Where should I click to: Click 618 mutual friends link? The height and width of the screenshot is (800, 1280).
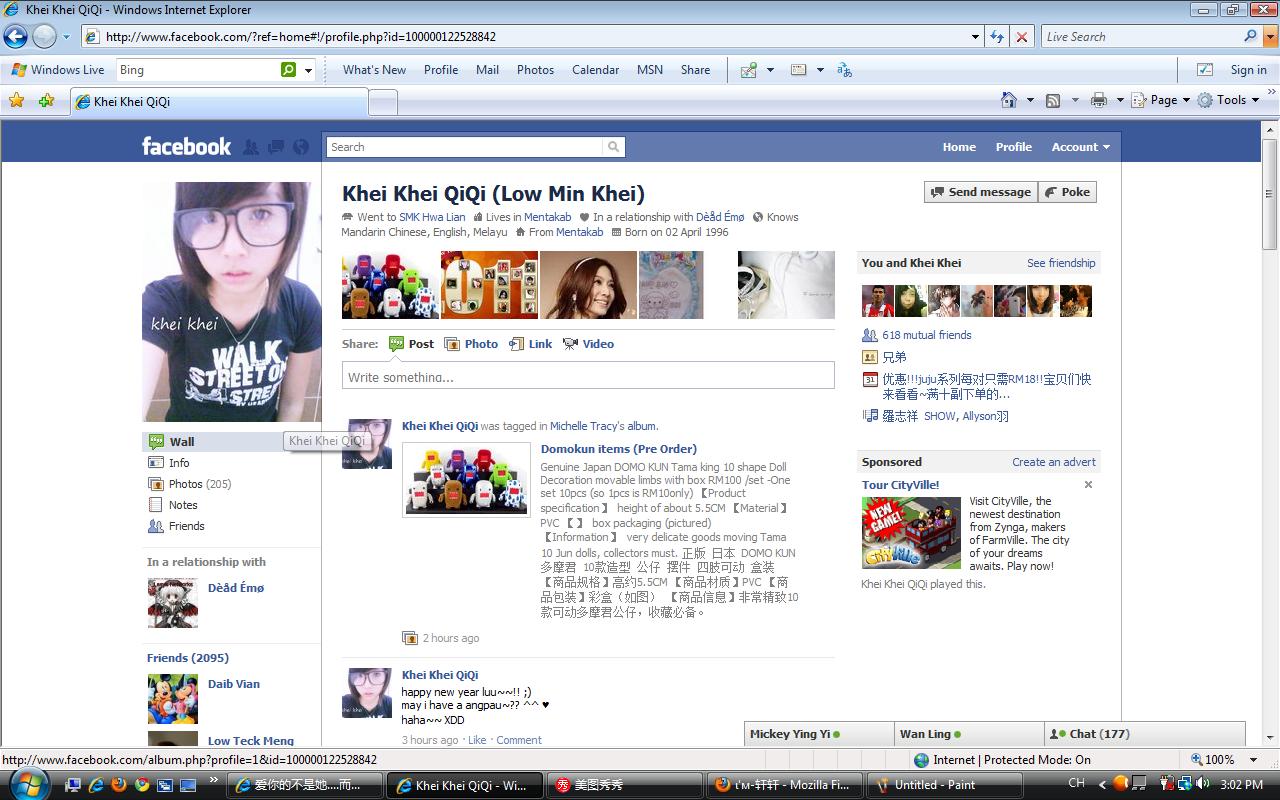point(926,335)
